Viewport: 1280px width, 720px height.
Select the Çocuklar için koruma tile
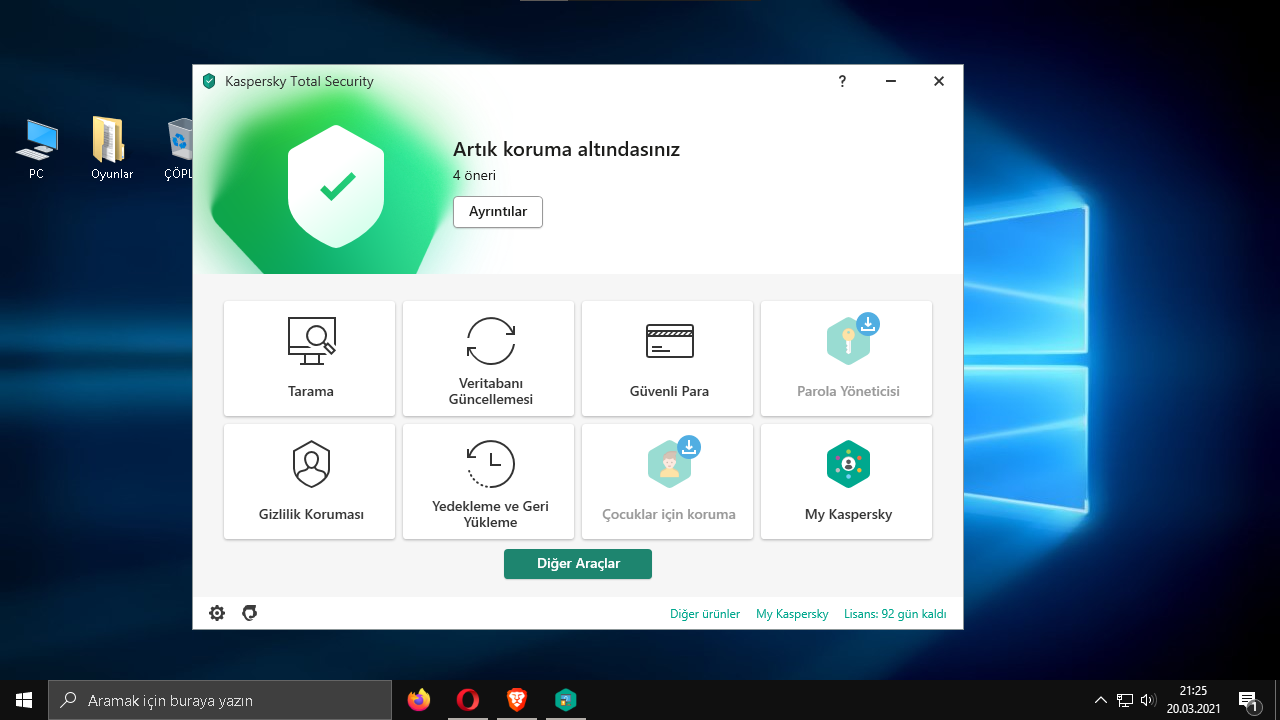[667, 481]
